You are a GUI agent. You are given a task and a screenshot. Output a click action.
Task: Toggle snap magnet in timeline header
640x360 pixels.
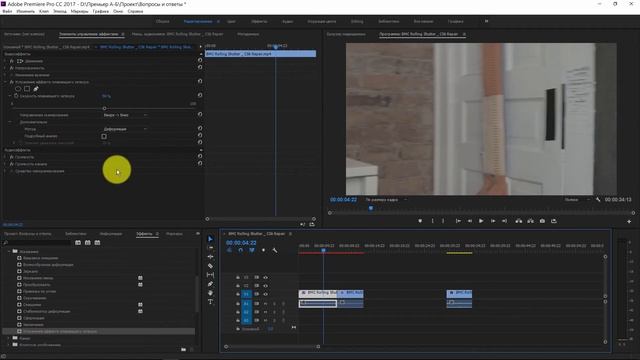[x=240, y=250]
